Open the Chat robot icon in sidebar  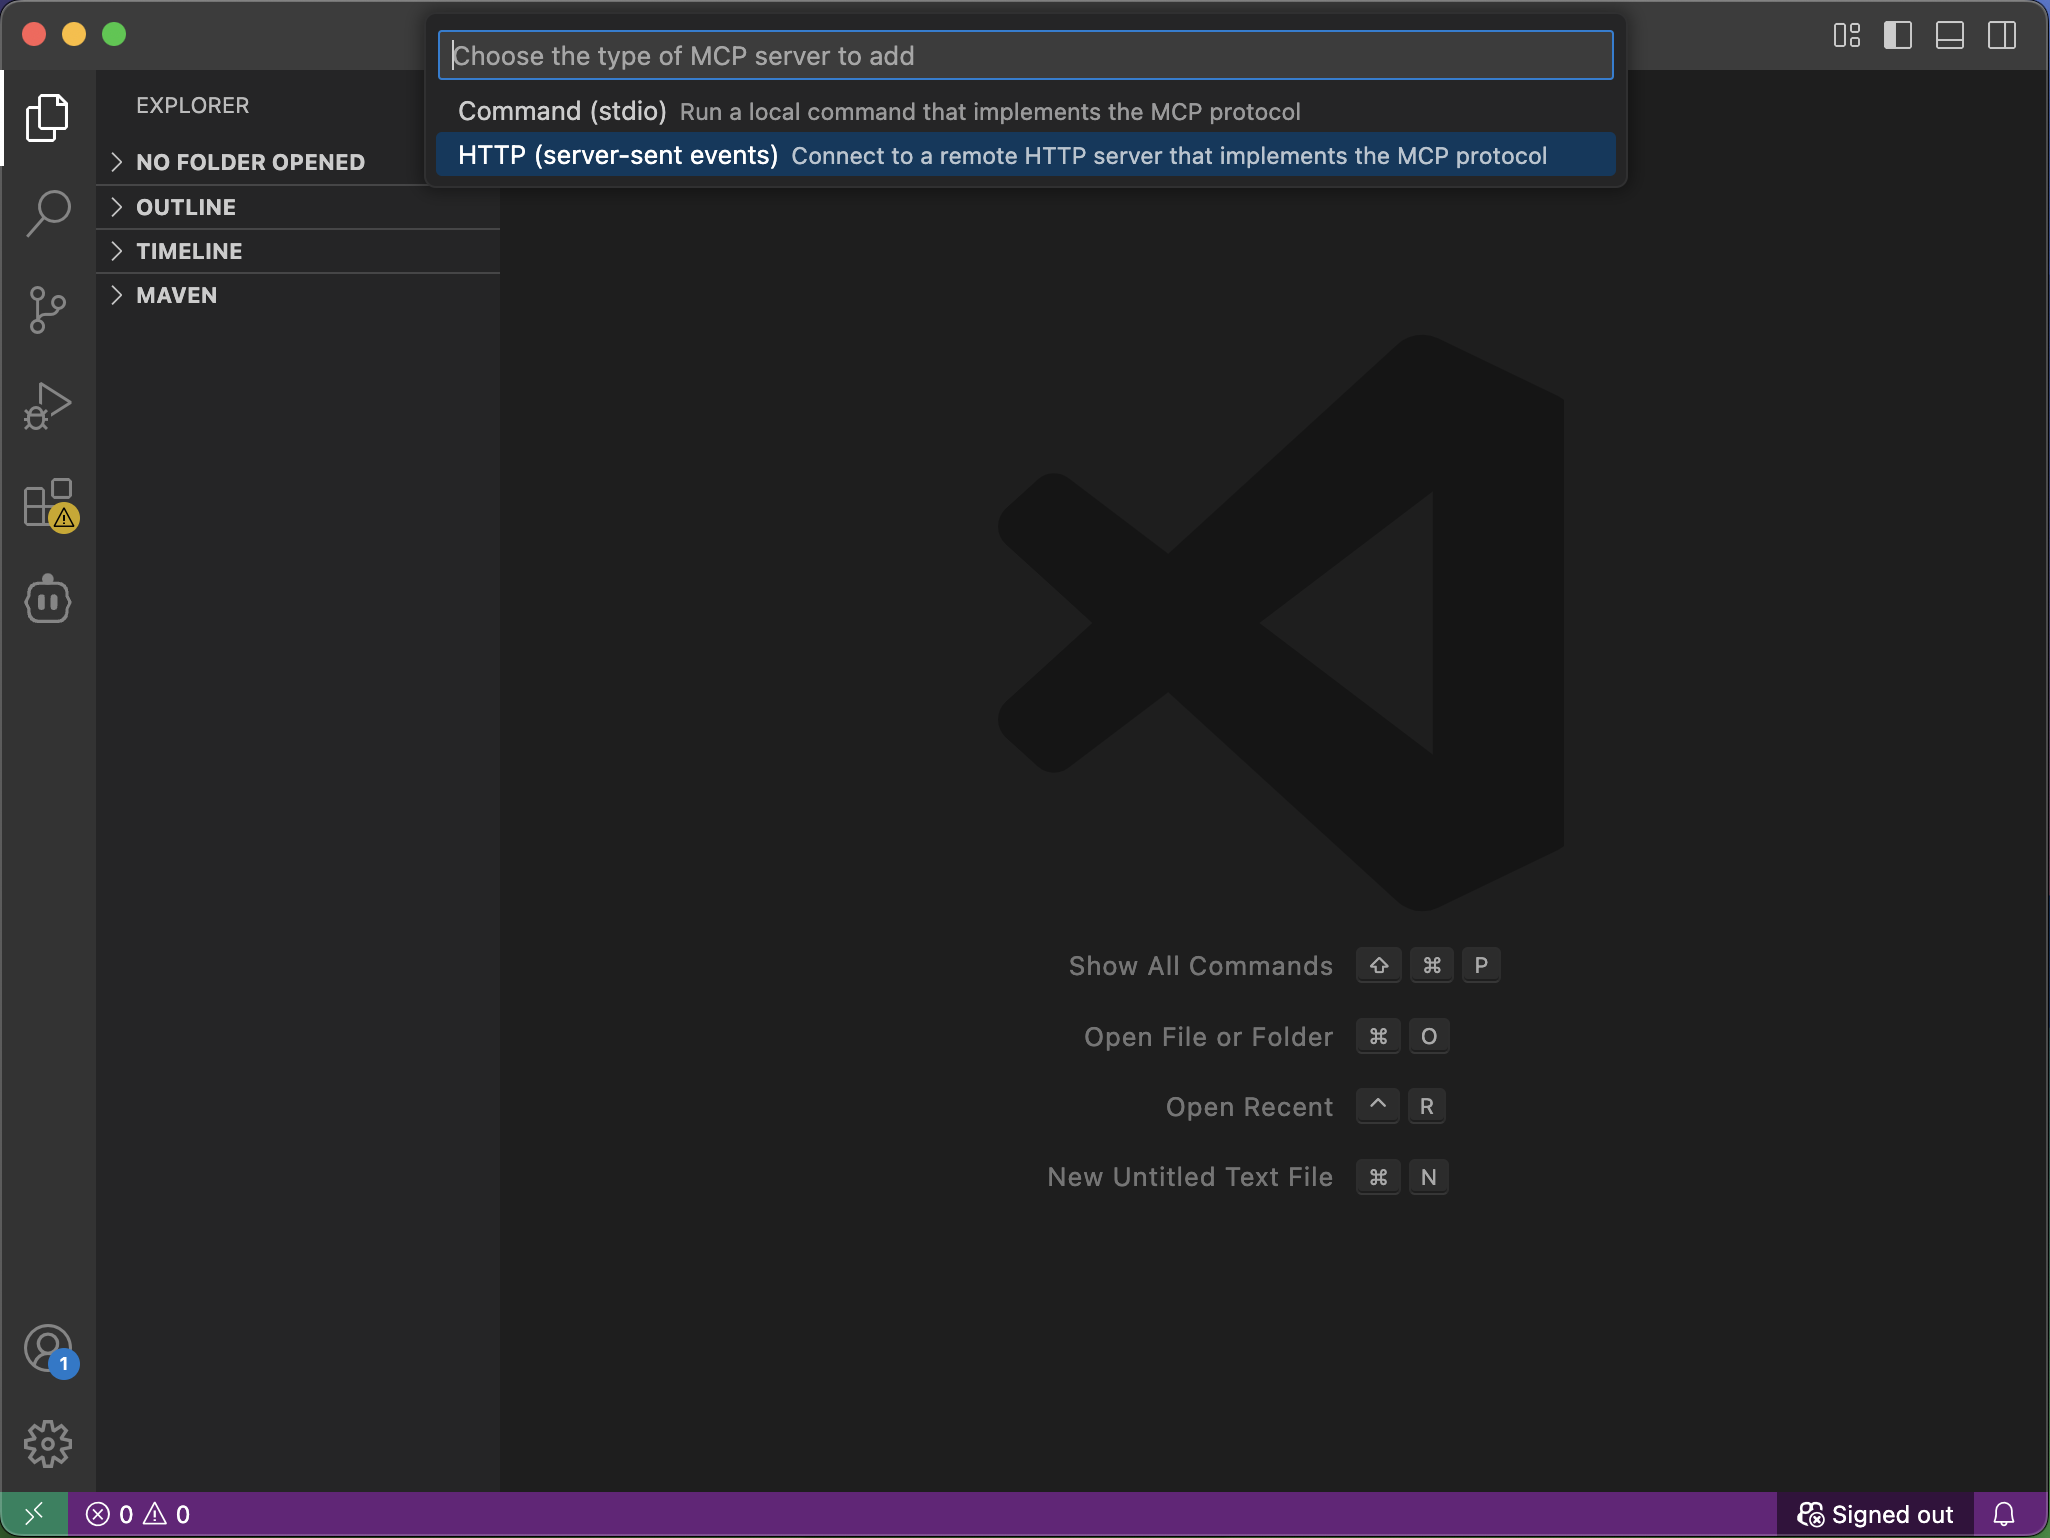point(46,599)
